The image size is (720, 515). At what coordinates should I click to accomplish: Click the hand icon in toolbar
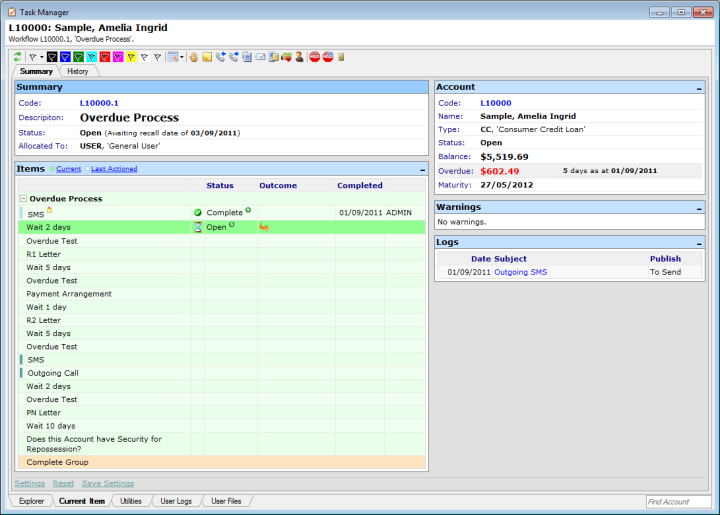pyautogui.click(x=194, y=57)
